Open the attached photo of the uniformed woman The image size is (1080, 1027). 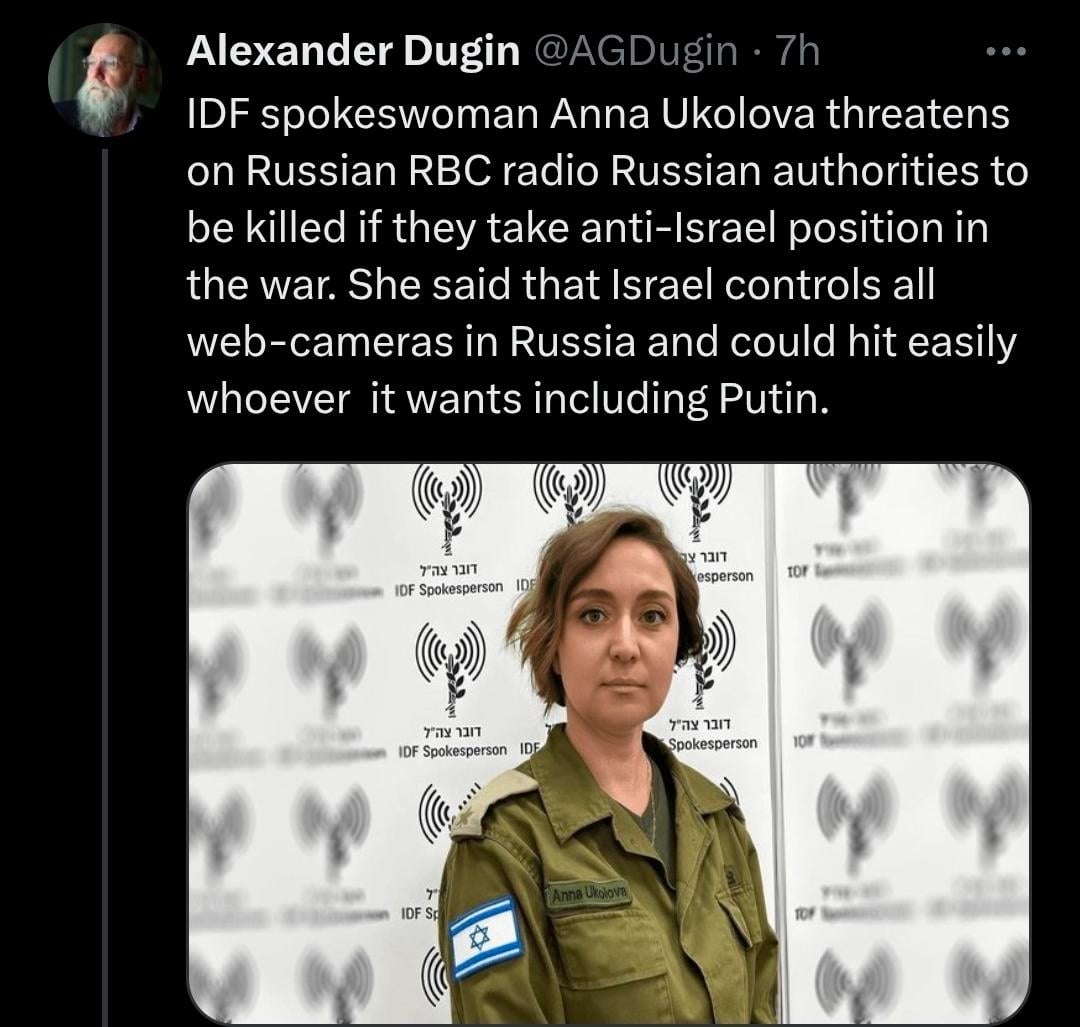pyautogui.click(x=609, y=744)
